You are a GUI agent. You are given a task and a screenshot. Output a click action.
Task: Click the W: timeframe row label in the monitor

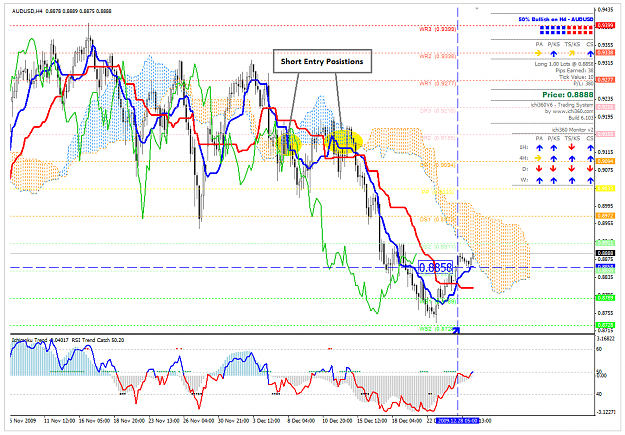pos(524,180)
